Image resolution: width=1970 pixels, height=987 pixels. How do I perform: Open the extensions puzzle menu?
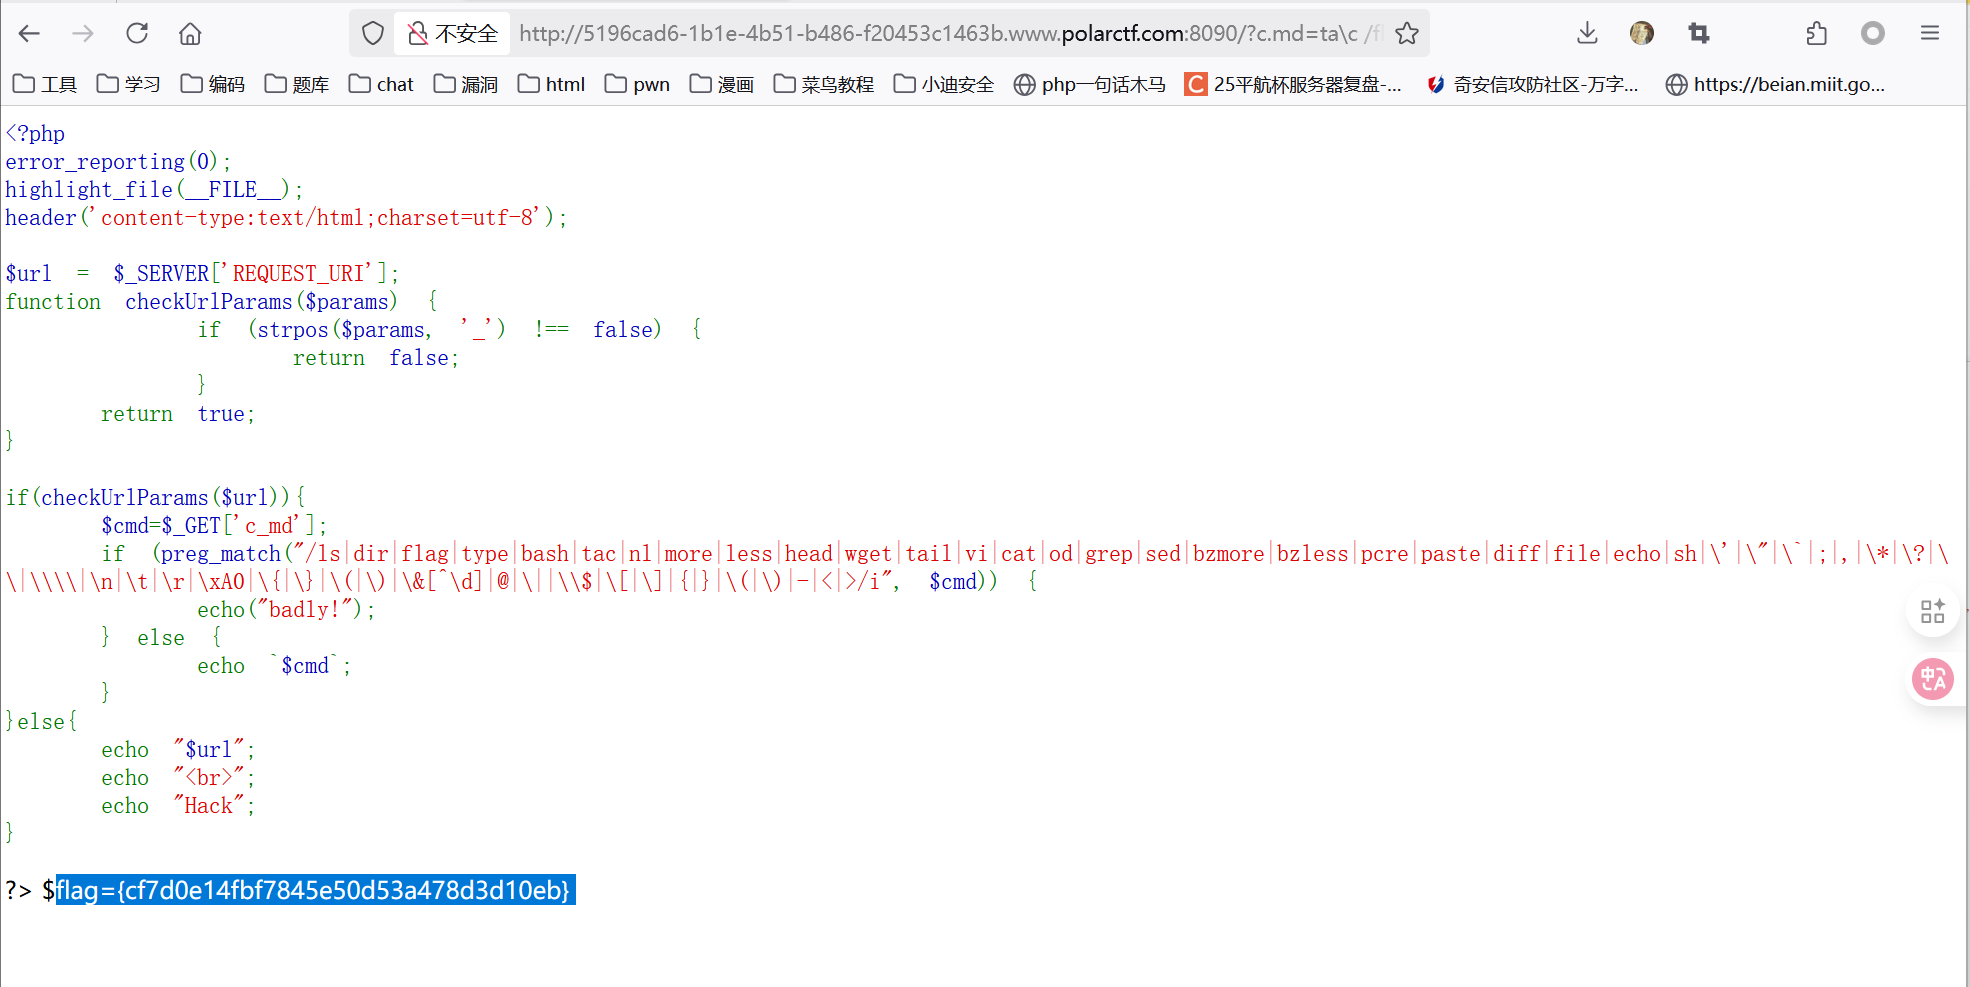1817,34
